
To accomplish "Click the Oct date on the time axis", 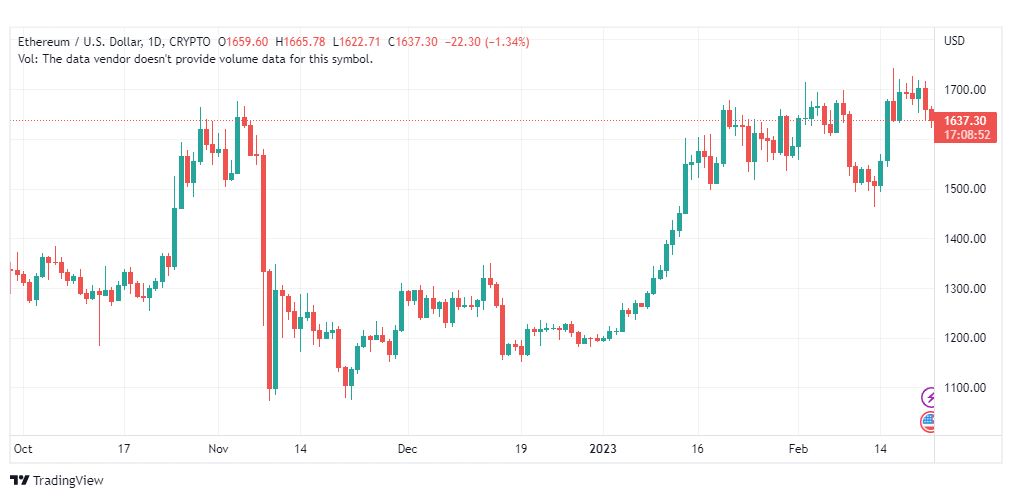I will pyautogui.click(x=23, y=450).
